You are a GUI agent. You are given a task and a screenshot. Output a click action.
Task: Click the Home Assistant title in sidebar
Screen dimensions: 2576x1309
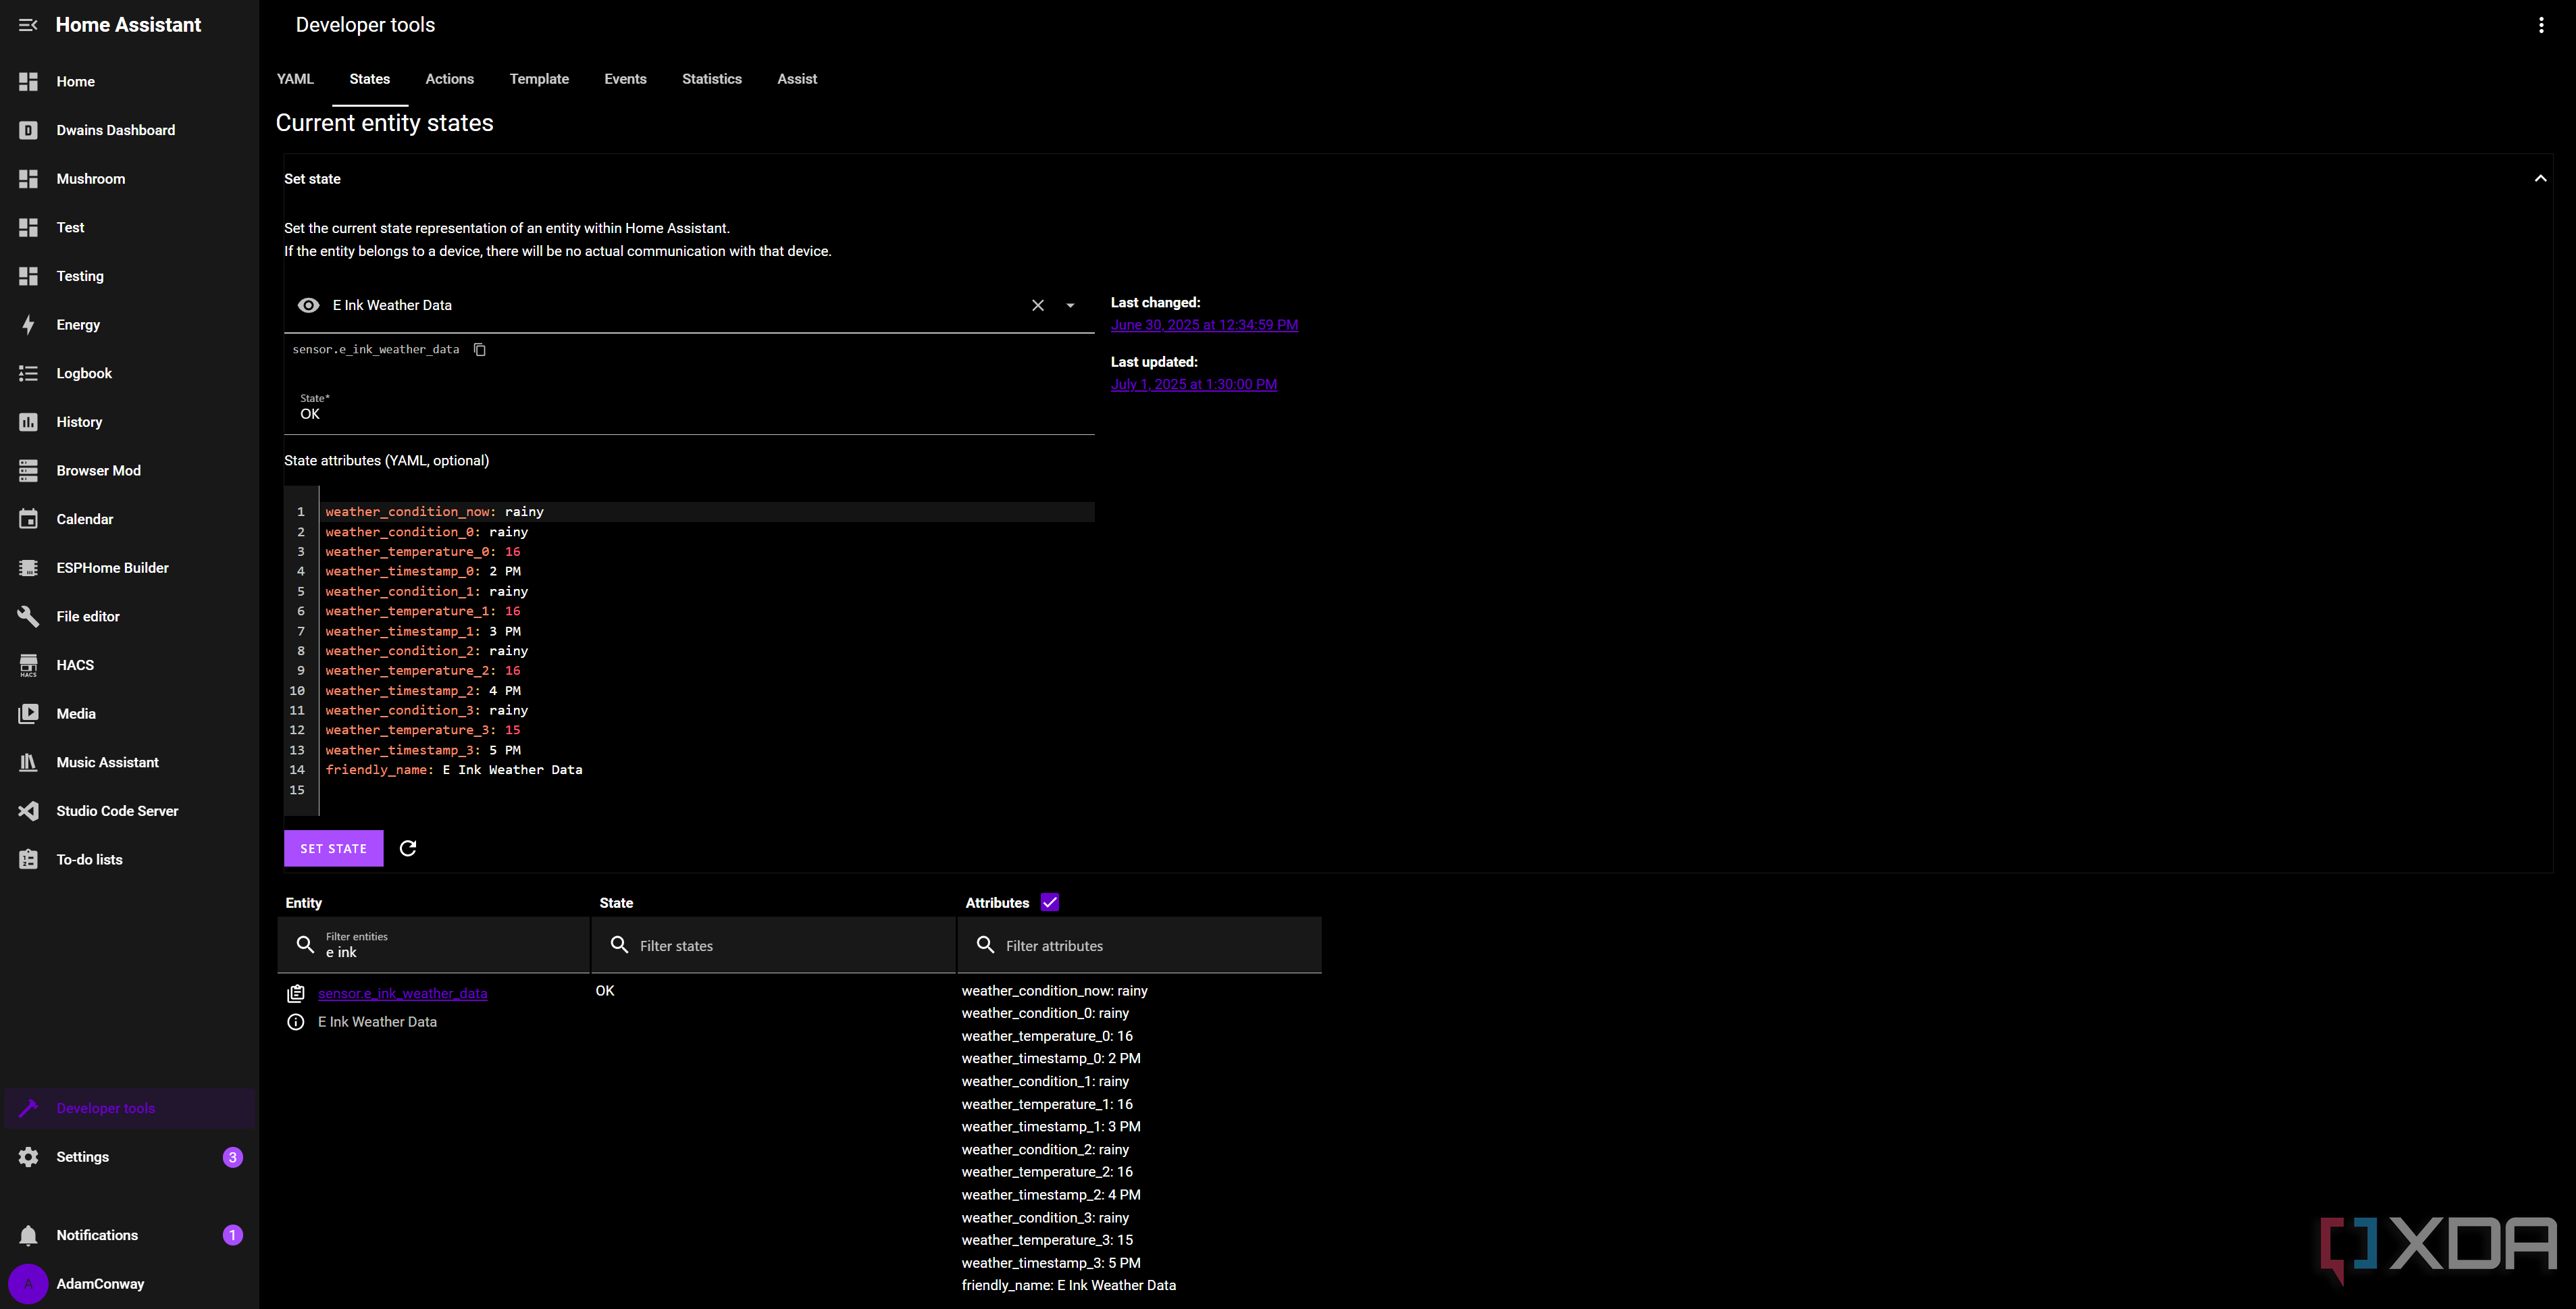pos(128,25)
